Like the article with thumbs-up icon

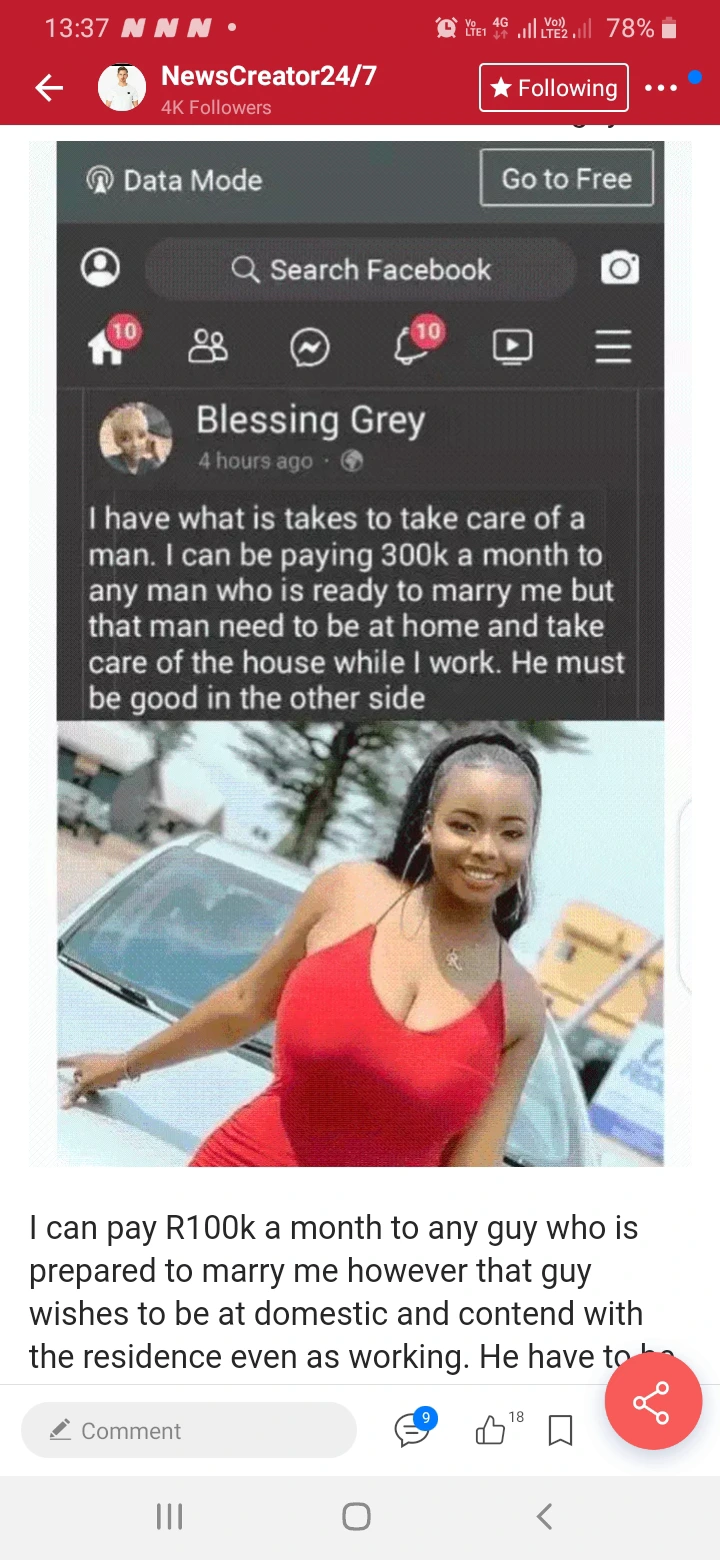click(490, 1431)
